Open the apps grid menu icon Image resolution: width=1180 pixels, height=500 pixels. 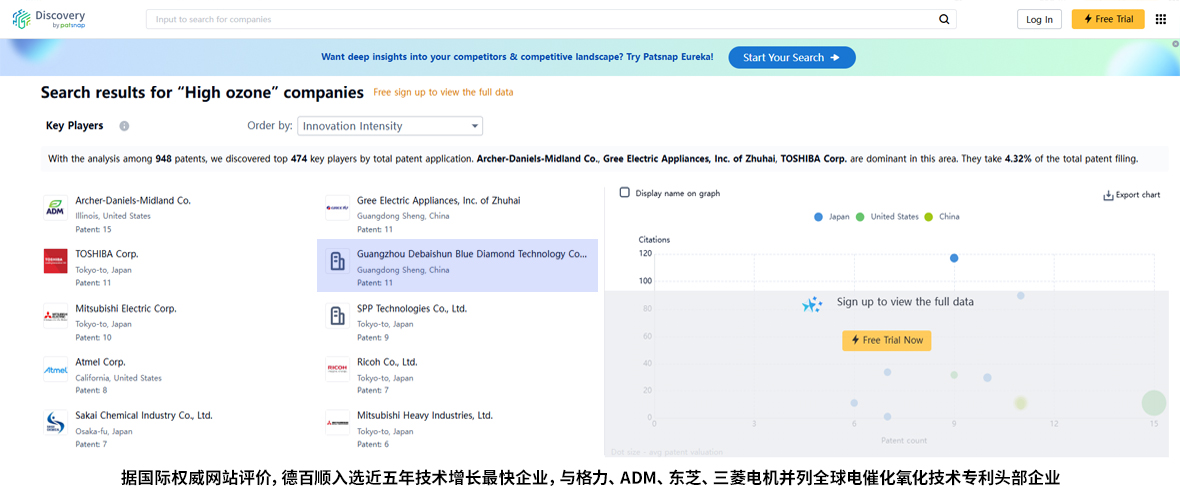click(x=1160, y=20)
